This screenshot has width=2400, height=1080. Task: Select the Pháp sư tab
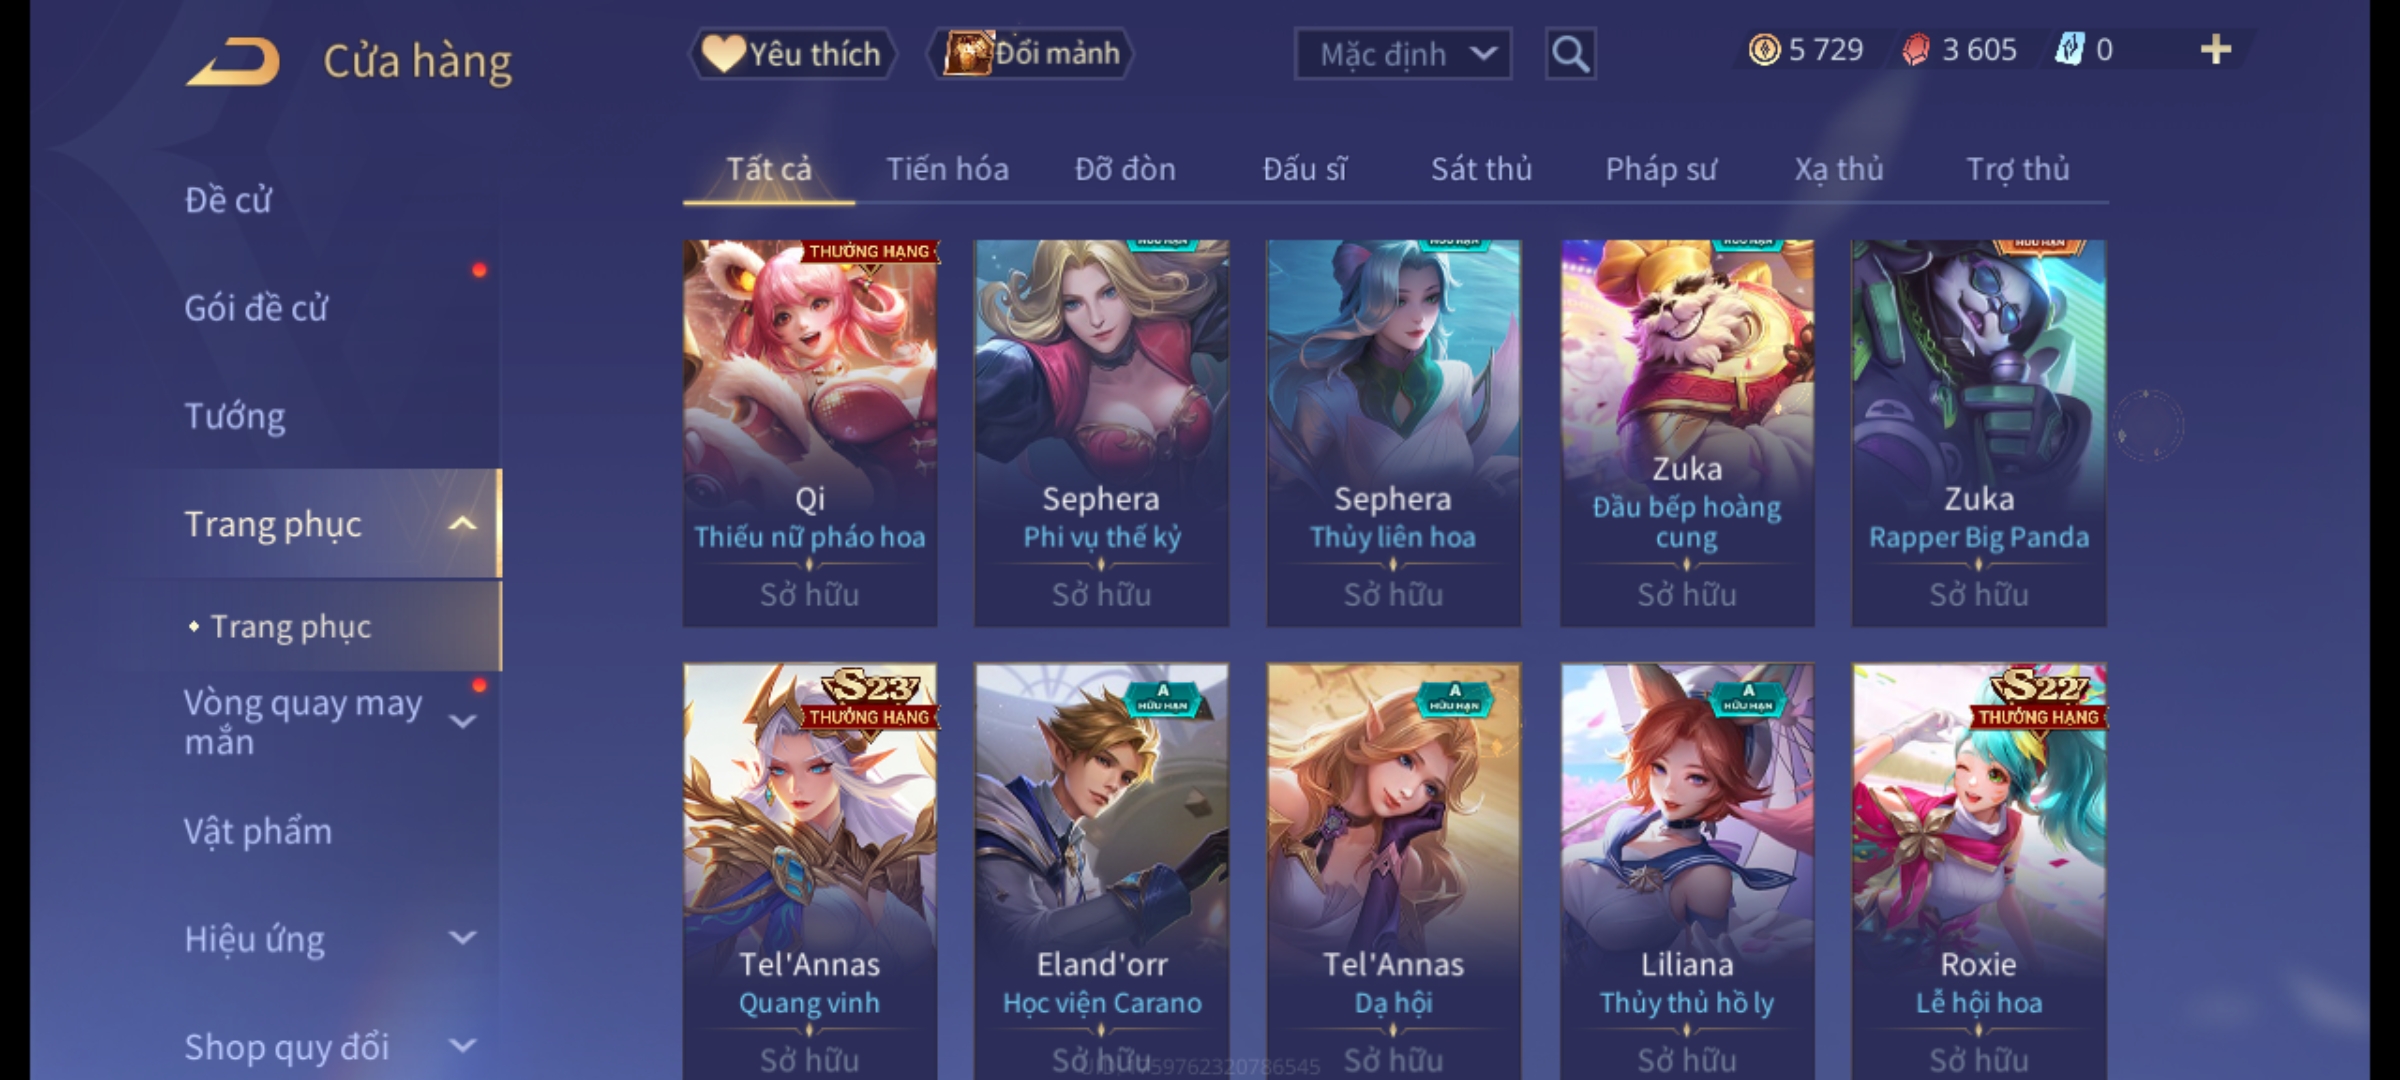coord(1660,170)
